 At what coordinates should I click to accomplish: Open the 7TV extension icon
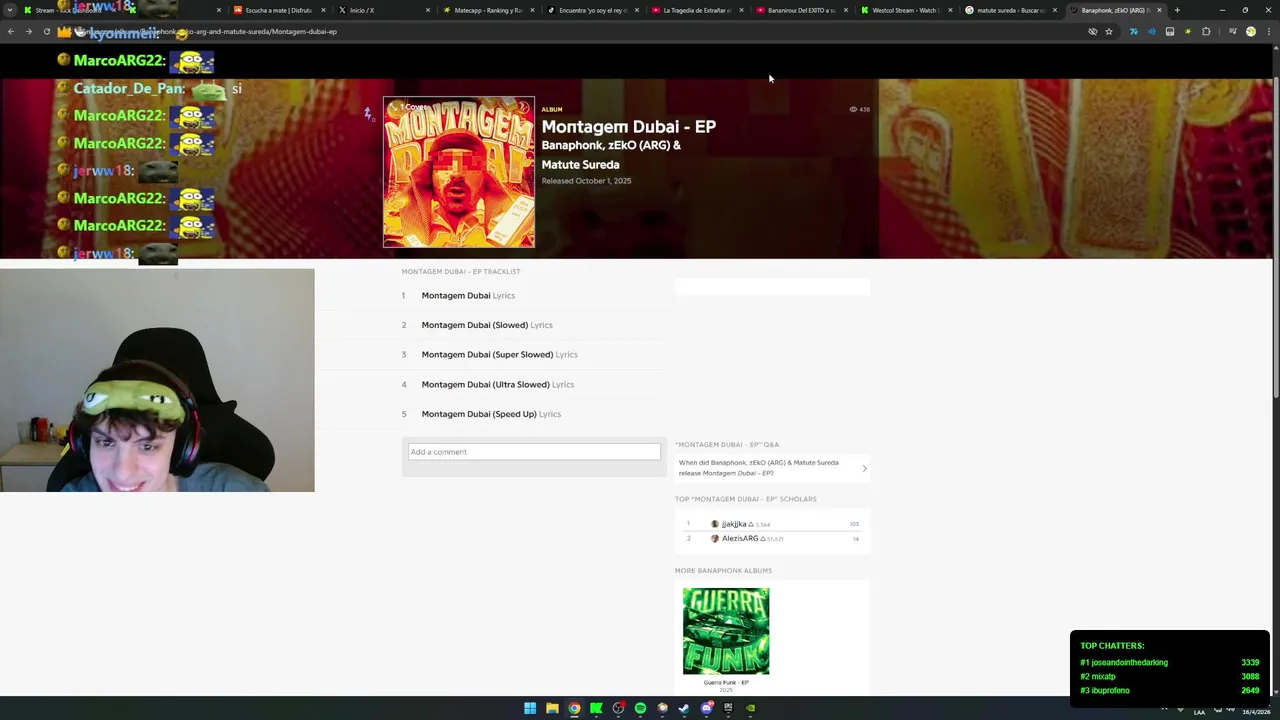click(1133, 31)
